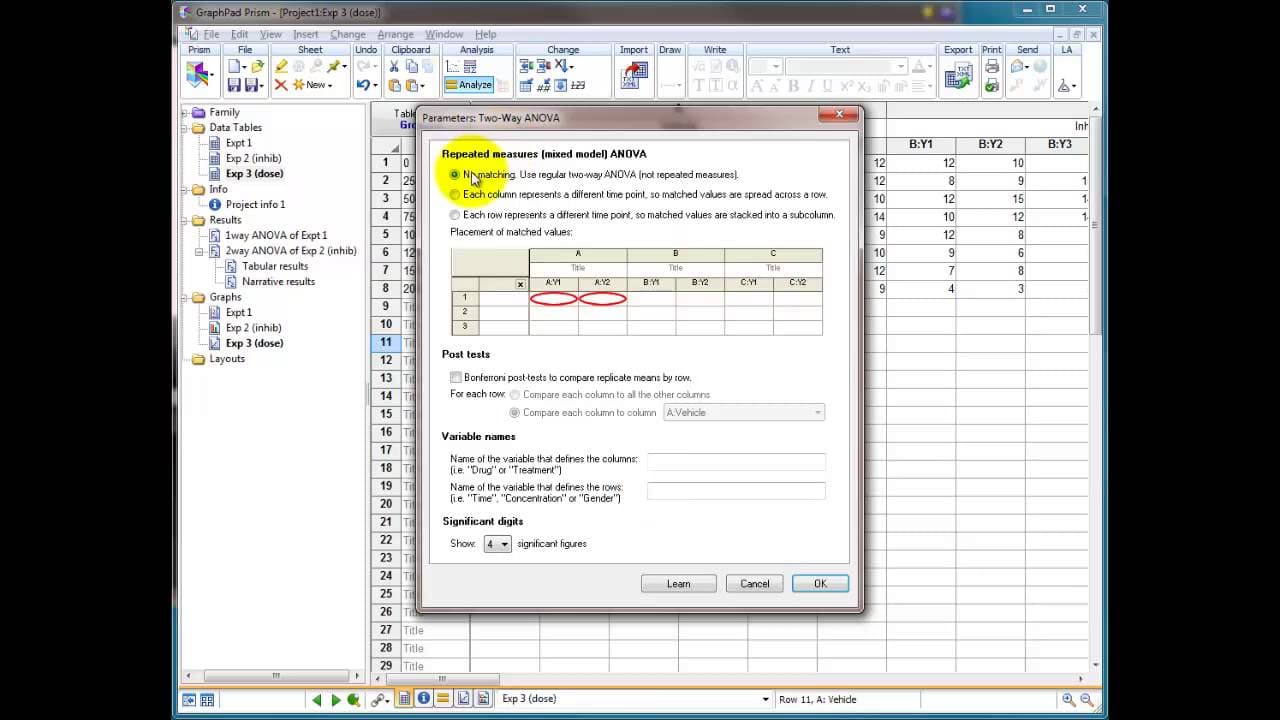1280x720 pixels.
Task: Click the Prism logo button in toolbar
Action: click(197, 74)
